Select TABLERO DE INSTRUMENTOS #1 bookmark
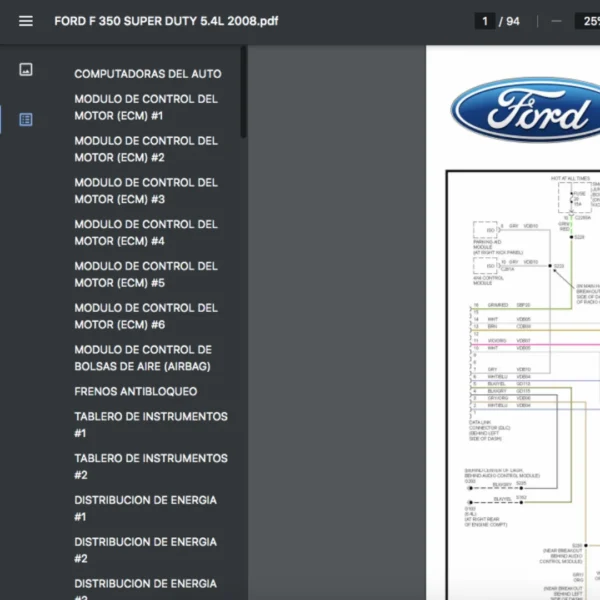600x600 pixels. (x=151, y=425)
